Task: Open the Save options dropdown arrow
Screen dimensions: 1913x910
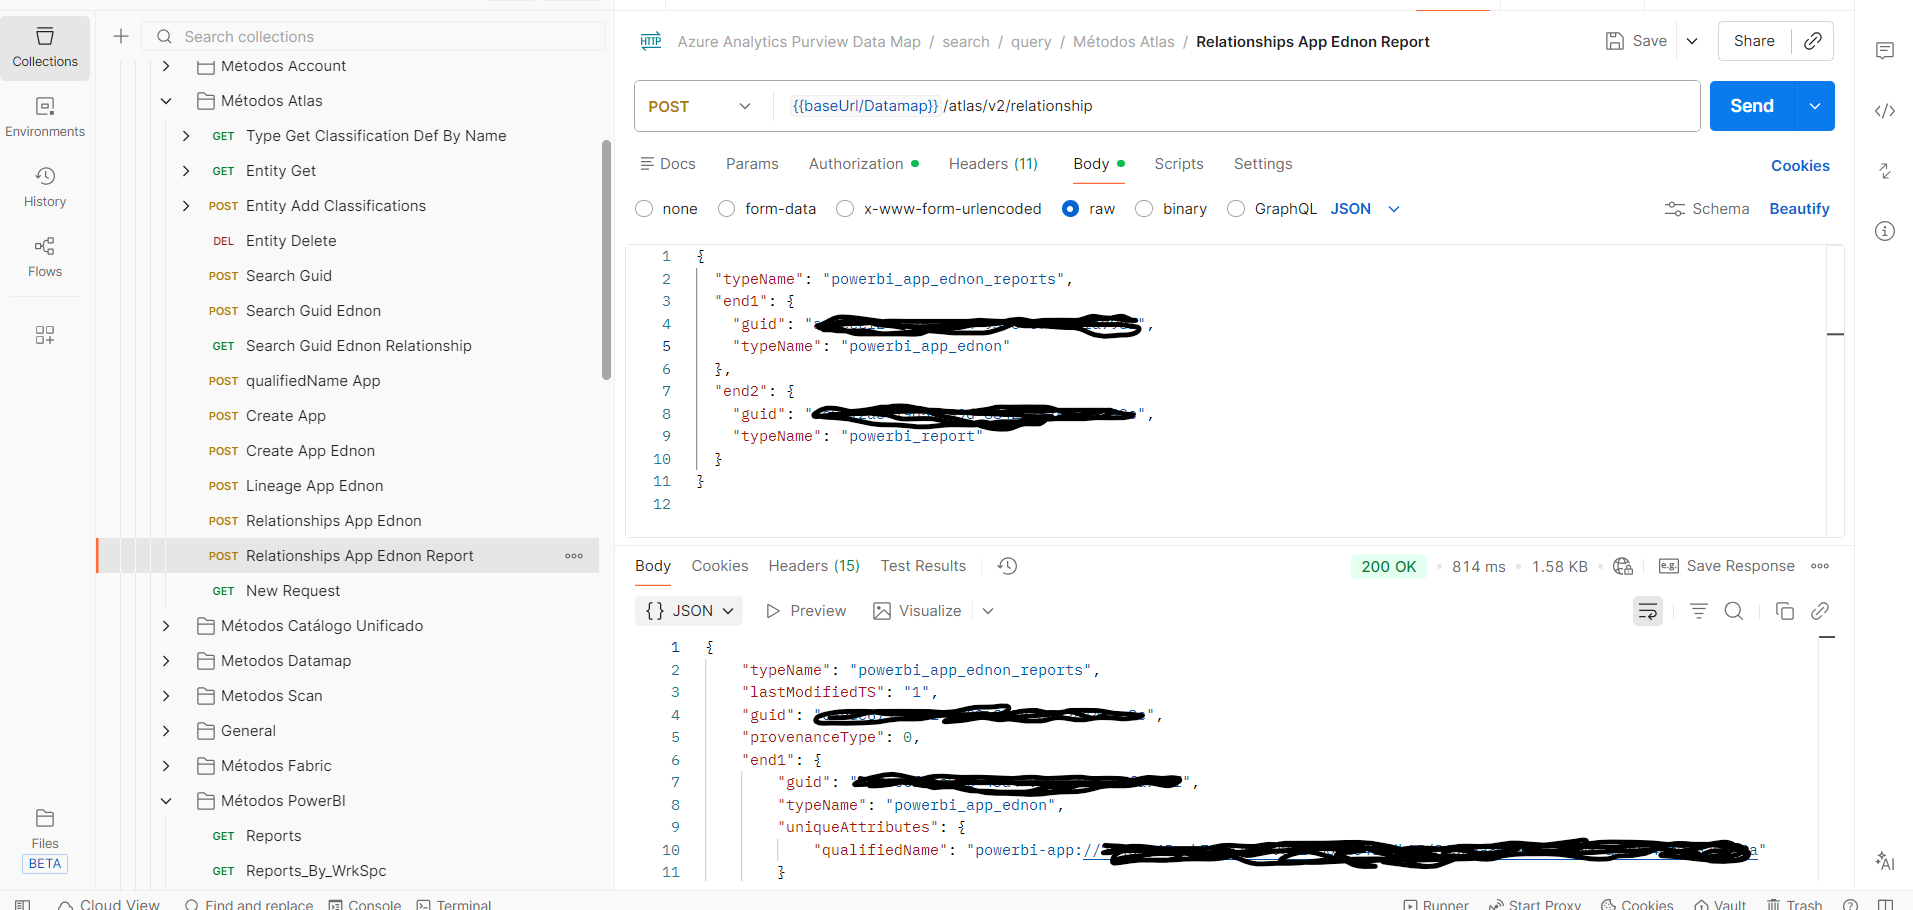Action: [1692, 41]
